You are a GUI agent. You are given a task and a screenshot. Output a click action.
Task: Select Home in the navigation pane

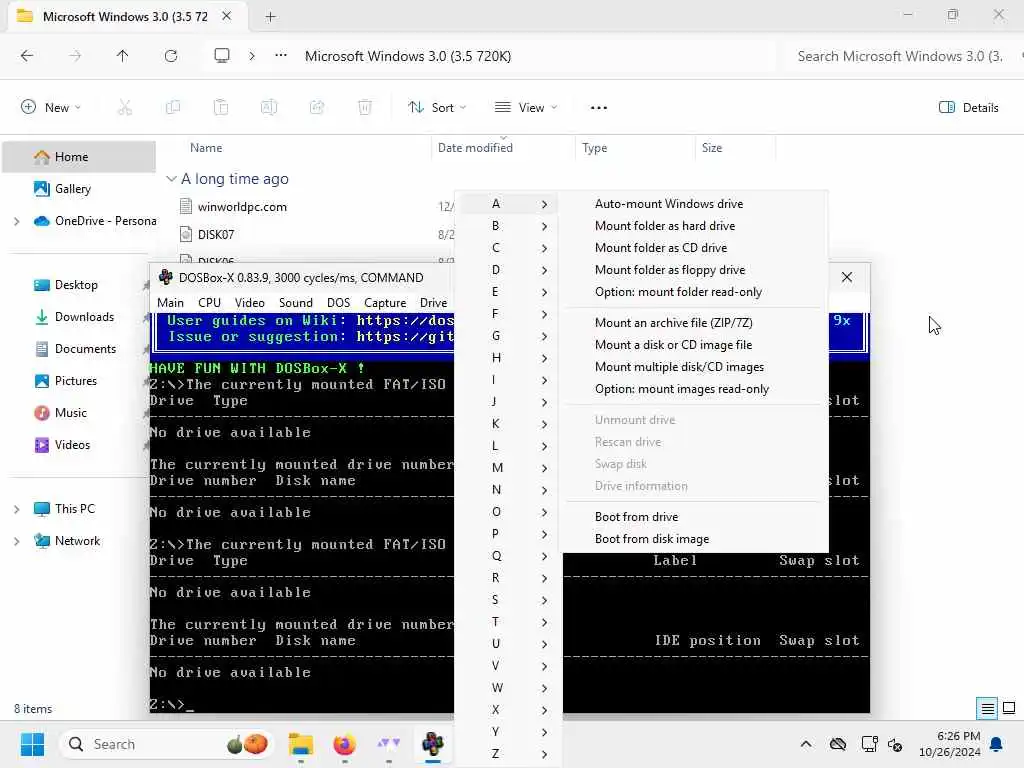coord(79,157)
